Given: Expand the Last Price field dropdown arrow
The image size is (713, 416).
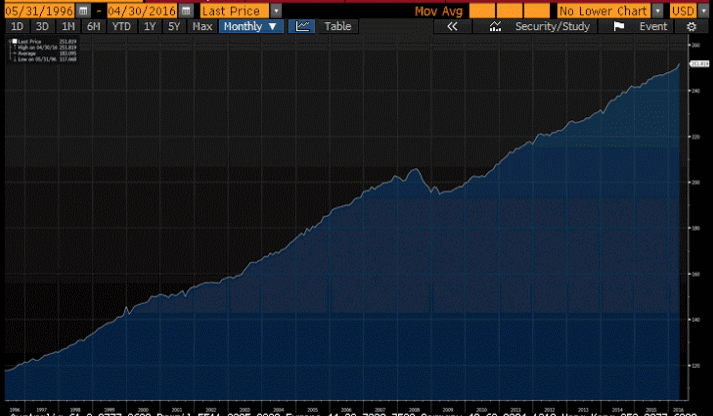Looking at the screenshot, I should click(x=276, y=10).
